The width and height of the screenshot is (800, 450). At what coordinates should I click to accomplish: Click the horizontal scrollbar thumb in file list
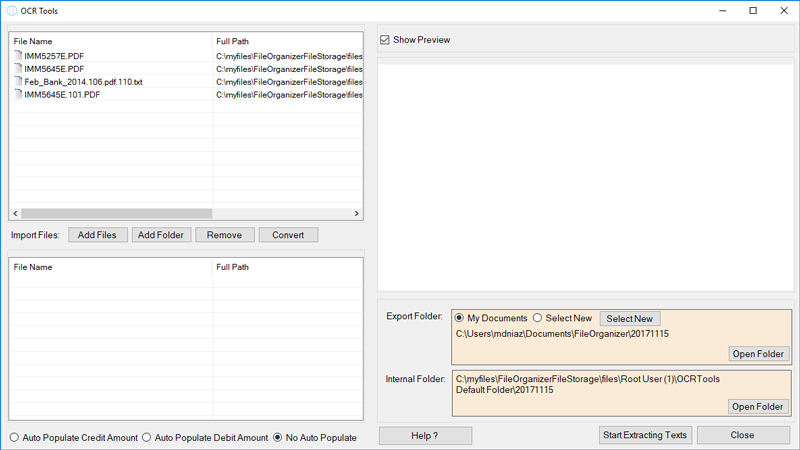click(x=116, y=213)
